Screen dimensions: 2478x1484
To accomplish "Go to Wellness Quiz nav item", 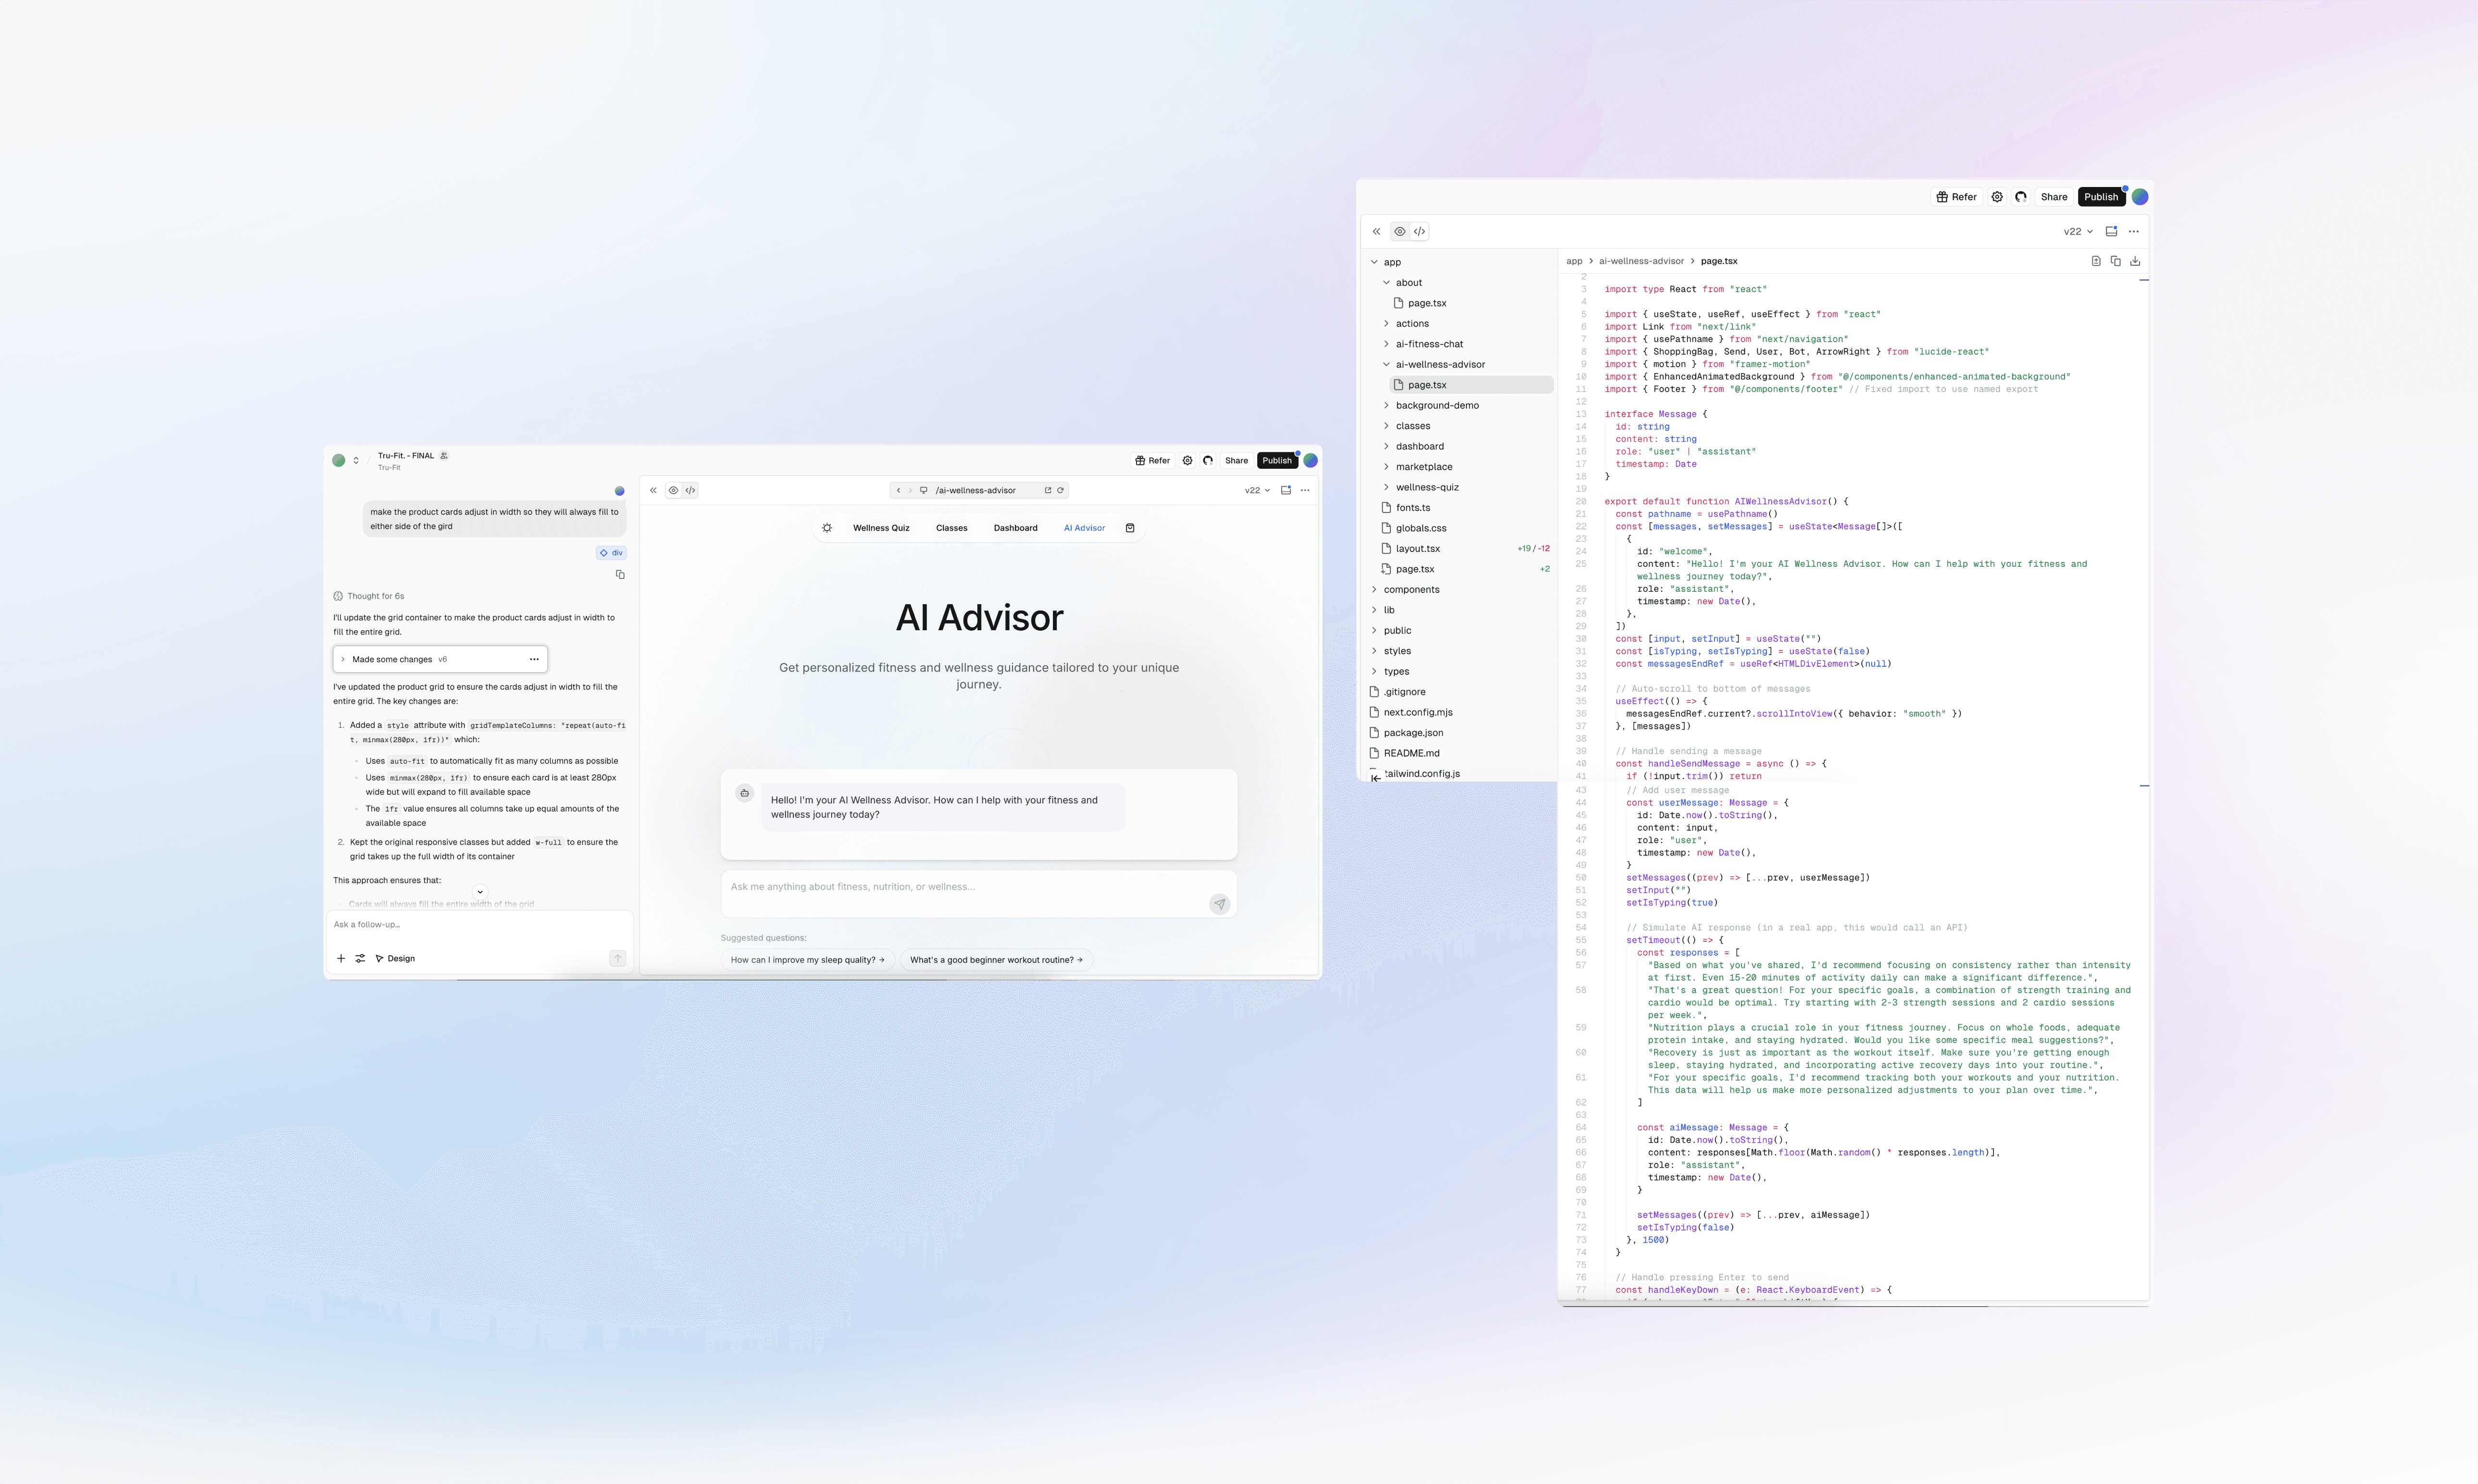I will (x=881, y=528).
